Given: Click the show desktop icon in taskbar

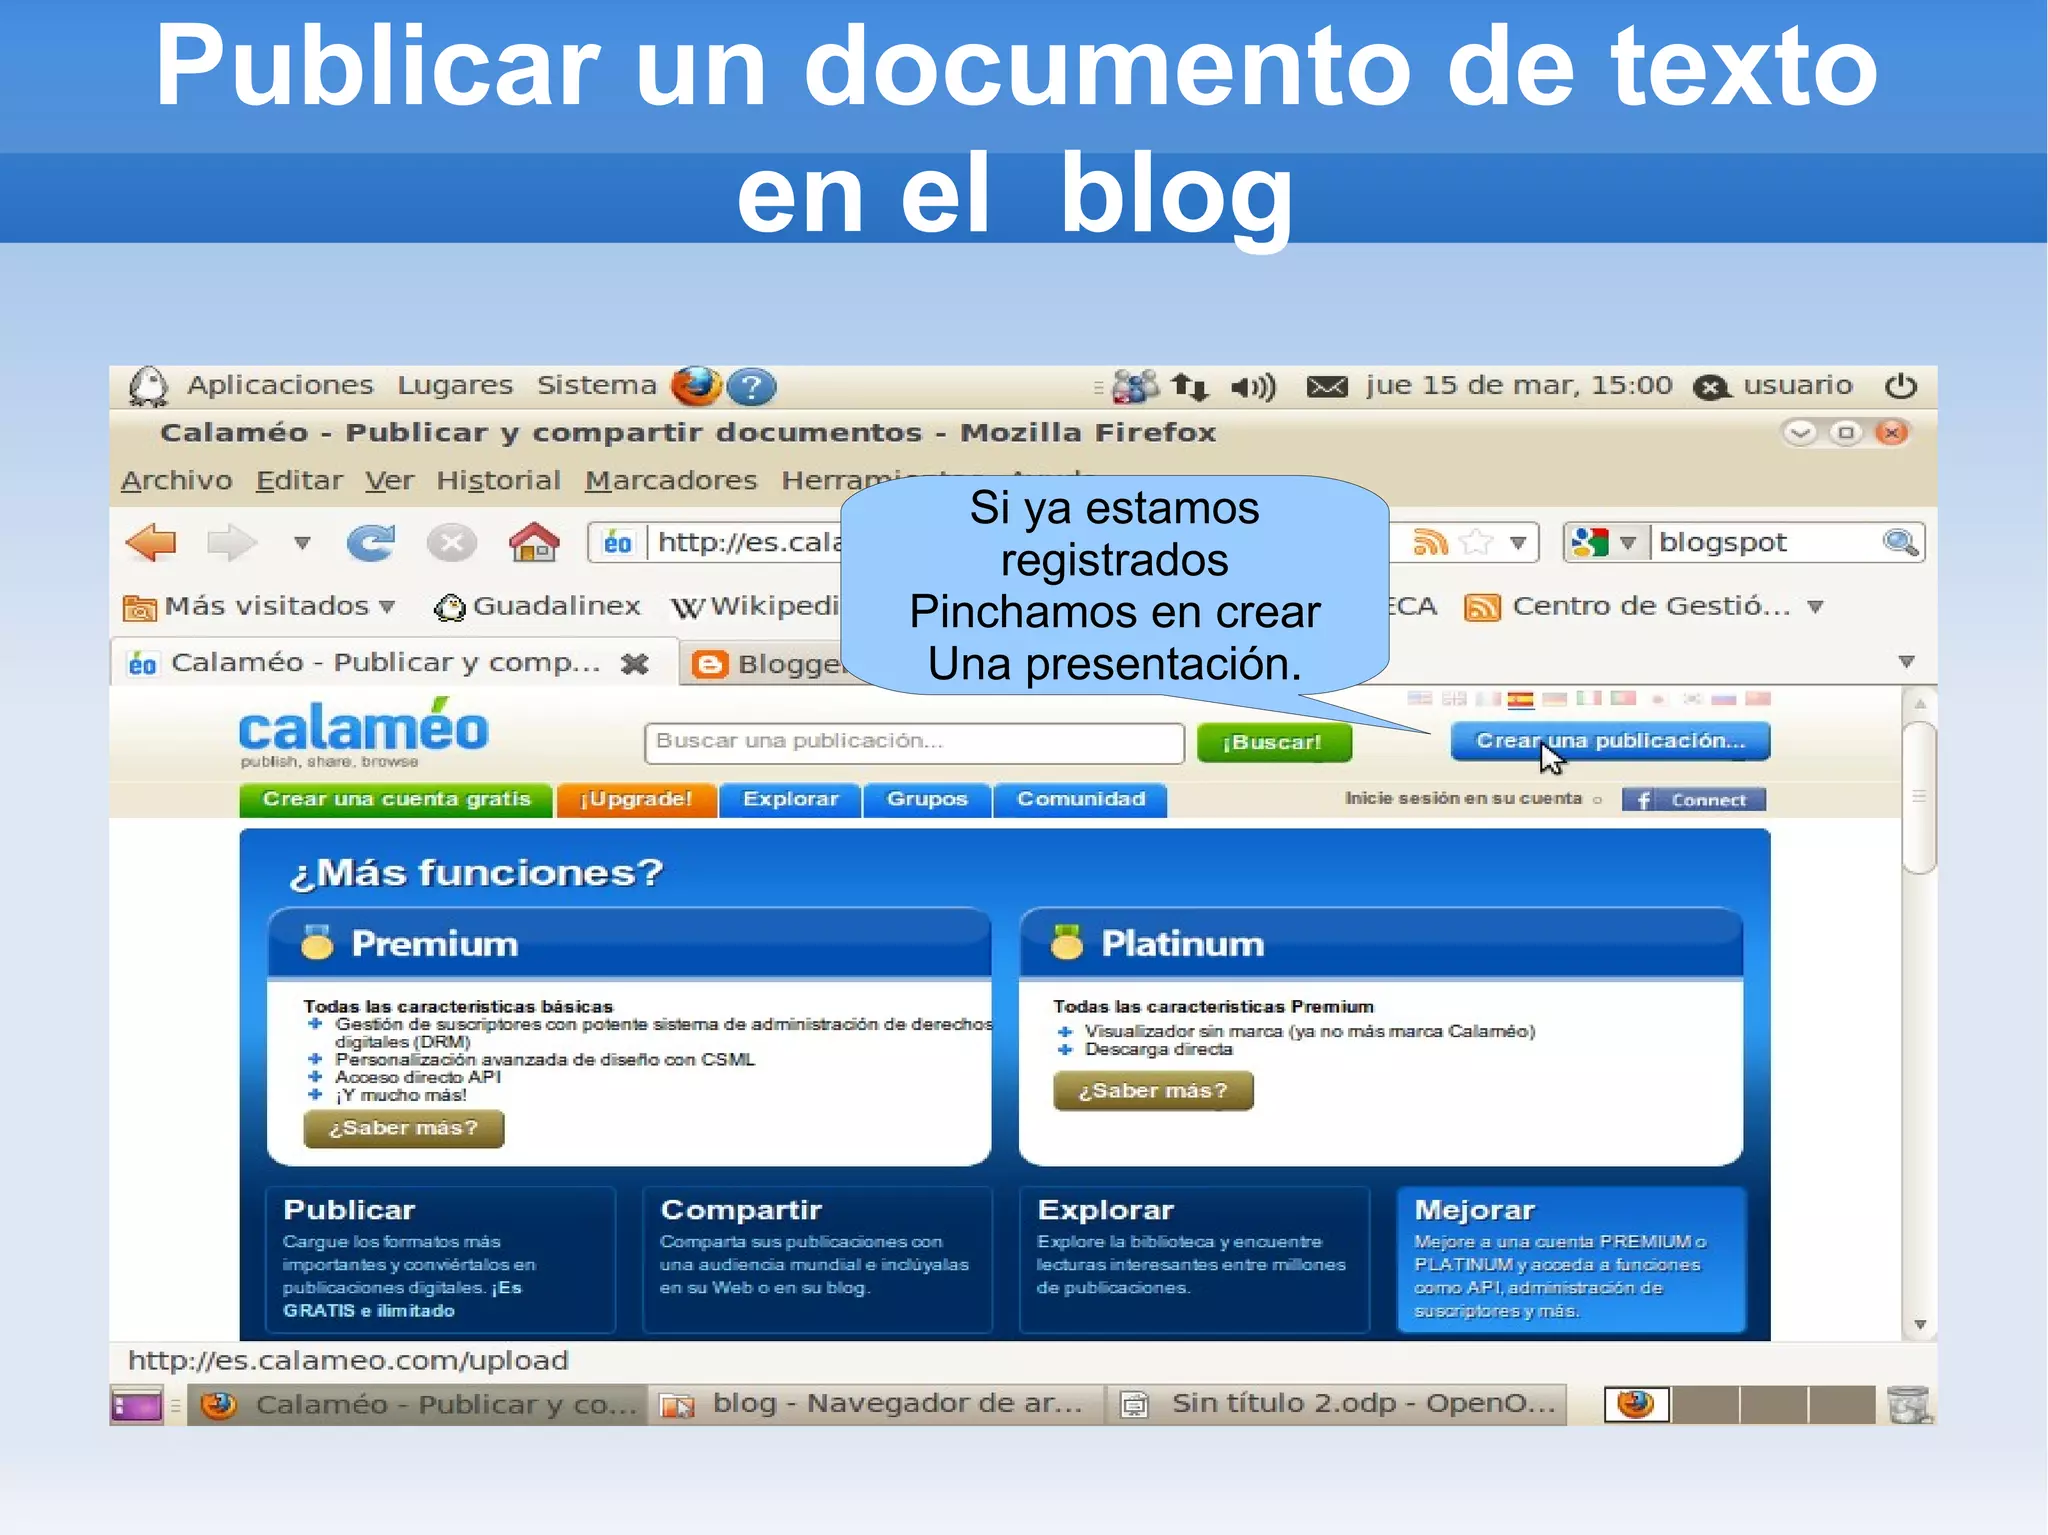Looking at the screenshot, I should (x=137, y=1406).
